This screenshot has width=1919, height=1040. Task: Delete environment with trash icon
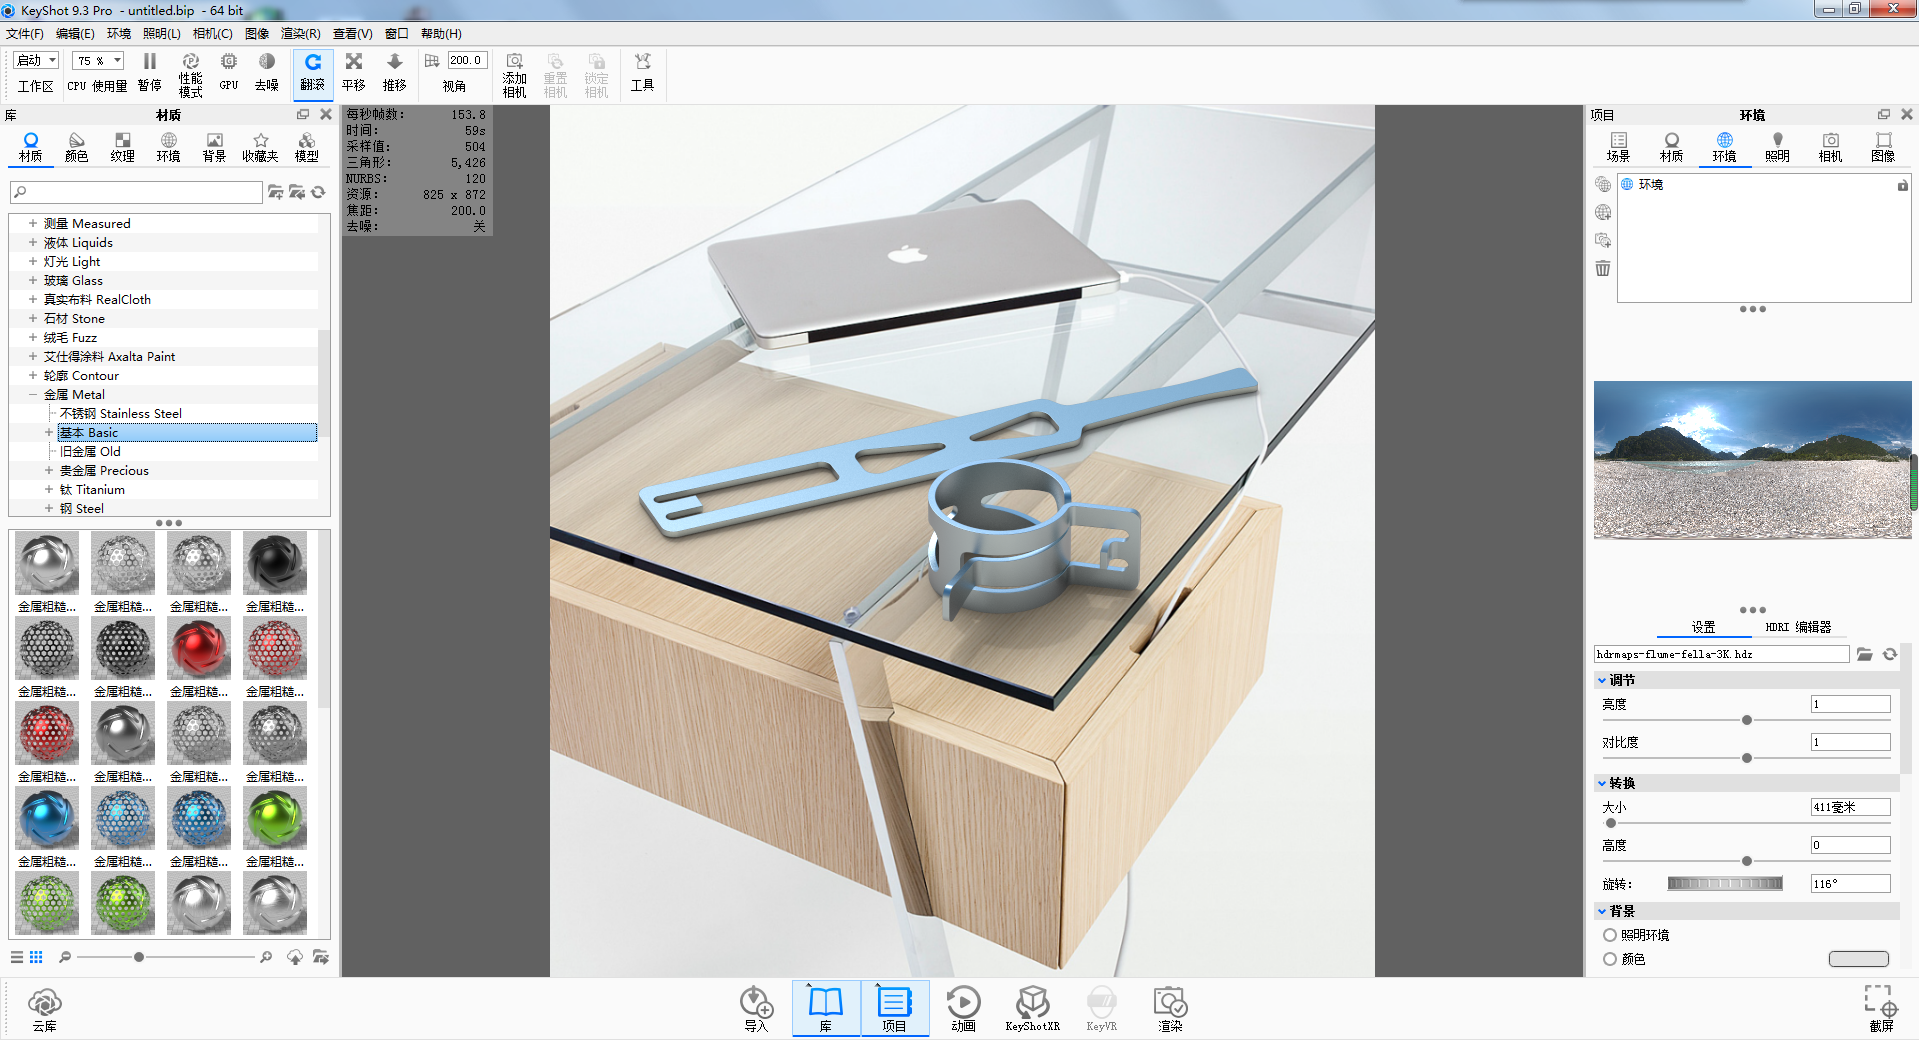1603,268
